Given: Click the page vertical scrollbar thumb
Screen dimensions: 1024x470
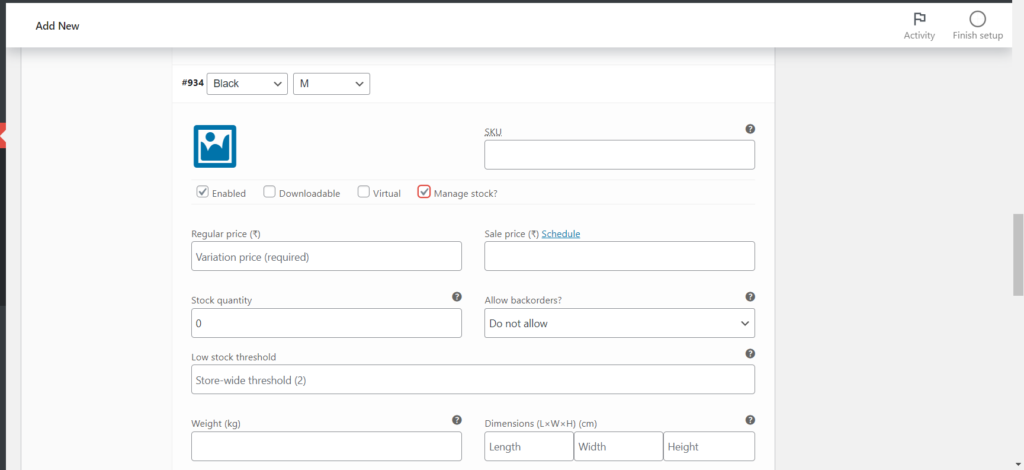Looking at the screenshot, I should [1018, 240].
